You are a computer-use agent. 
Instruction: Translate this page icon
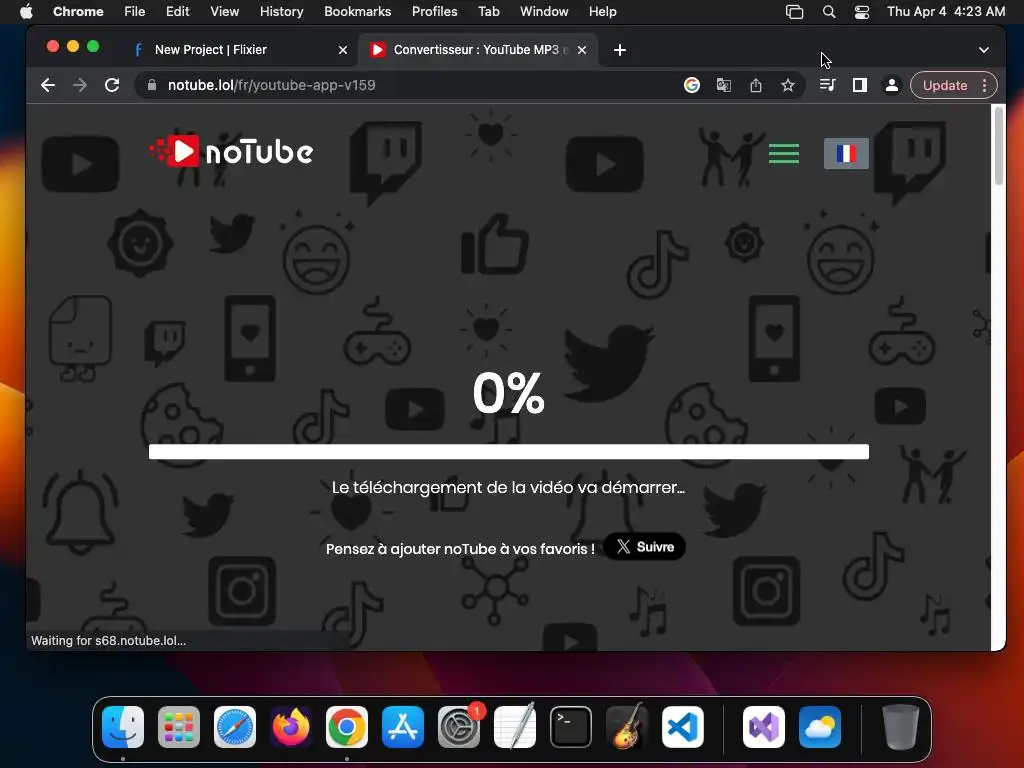[724, 85]
